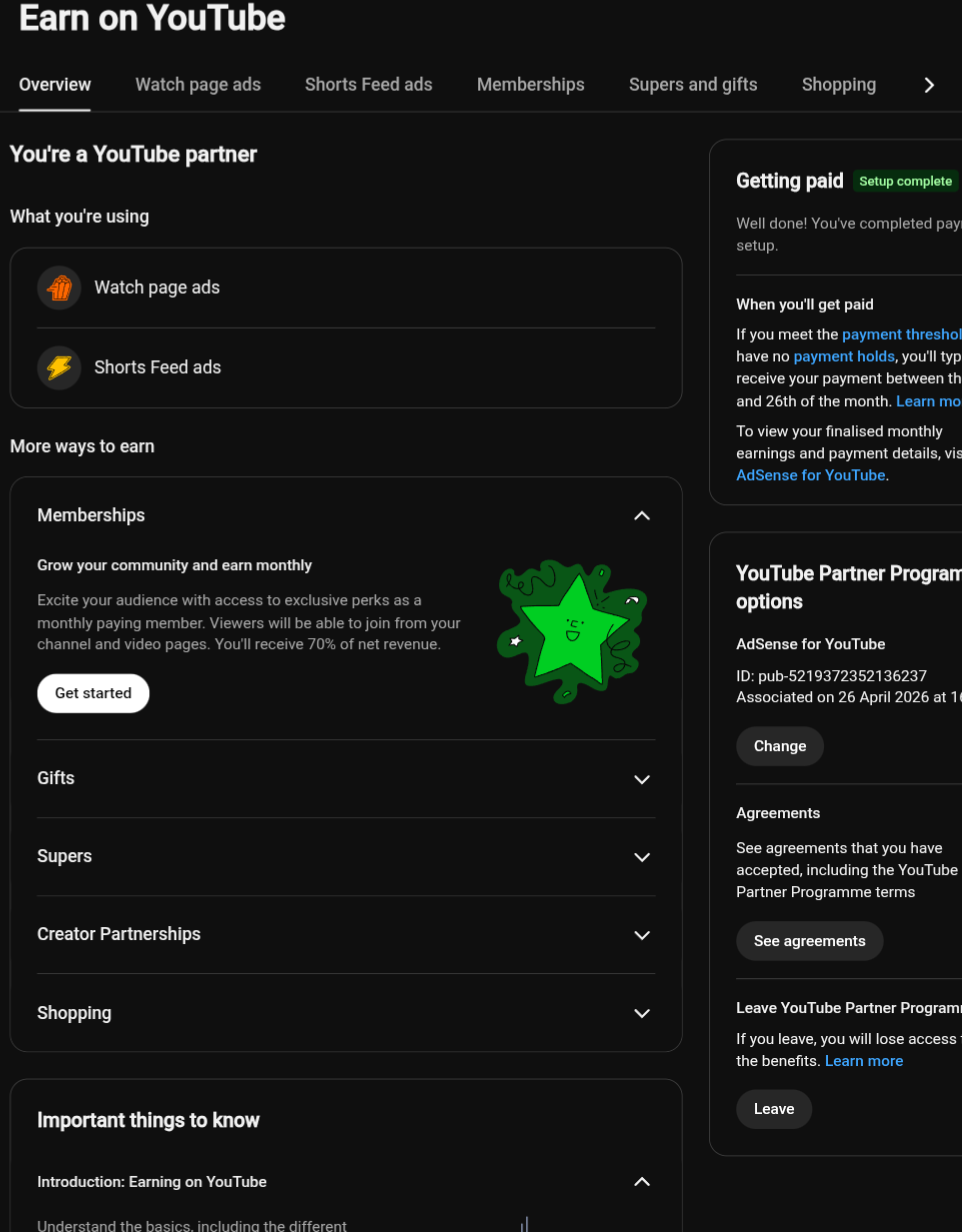Screen dimensions: 962x1232
Task: Open the Shorts Feed ads tab
Action: pos(369,85)
